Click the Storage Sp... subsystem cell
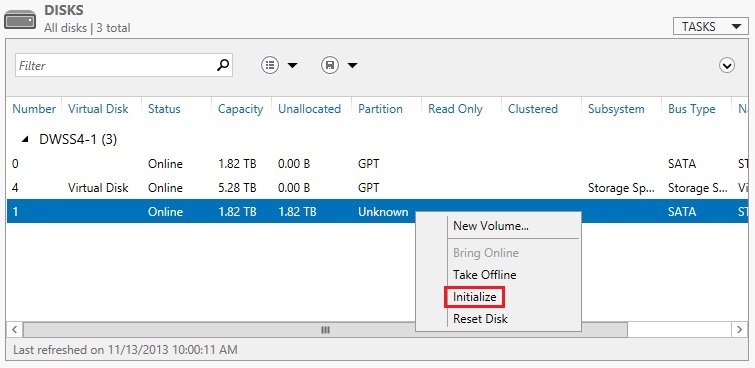Viewport: 755px width, 368px height. [621, 188]
